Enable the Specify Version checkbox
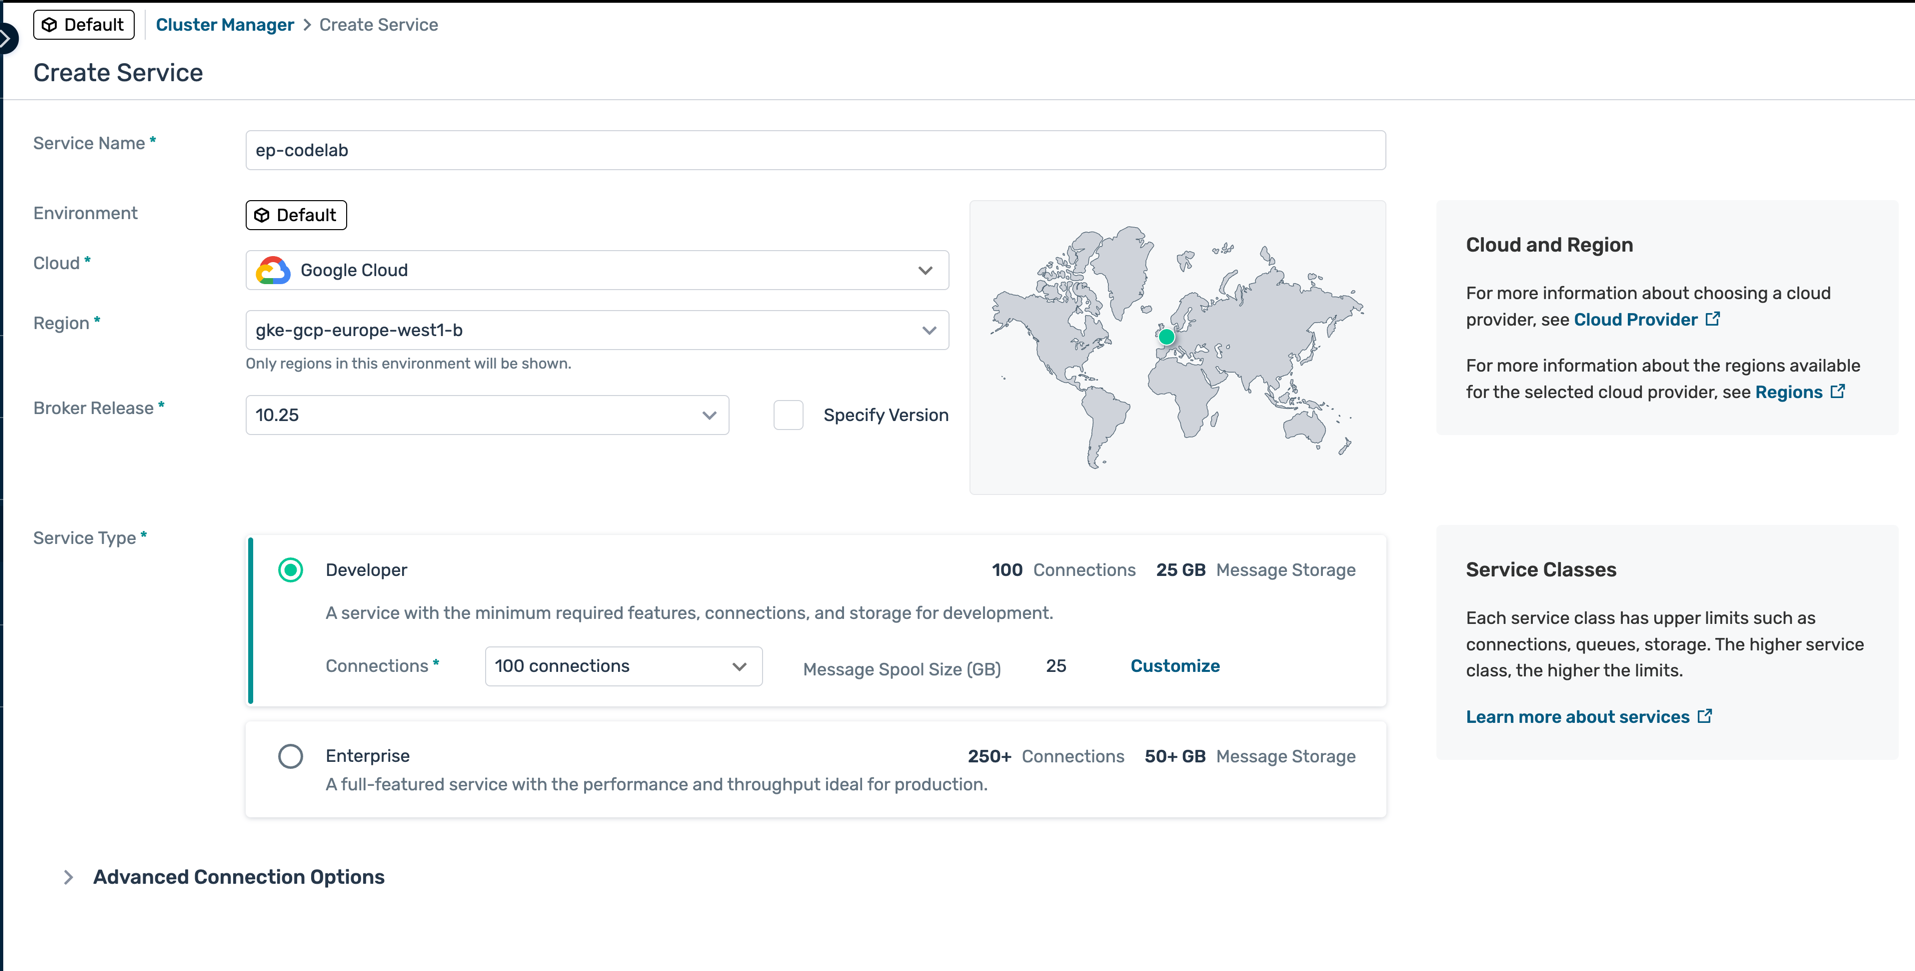 (x=788, y=415)
